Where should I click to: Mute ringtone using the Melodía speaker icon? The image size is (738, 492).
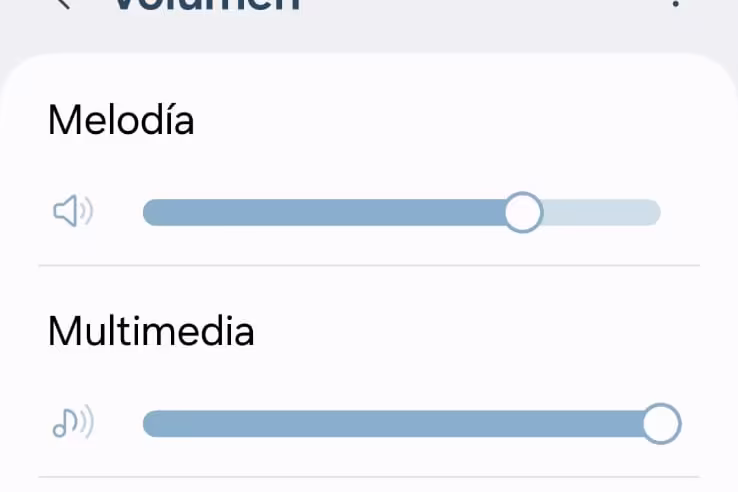point(73,211)
